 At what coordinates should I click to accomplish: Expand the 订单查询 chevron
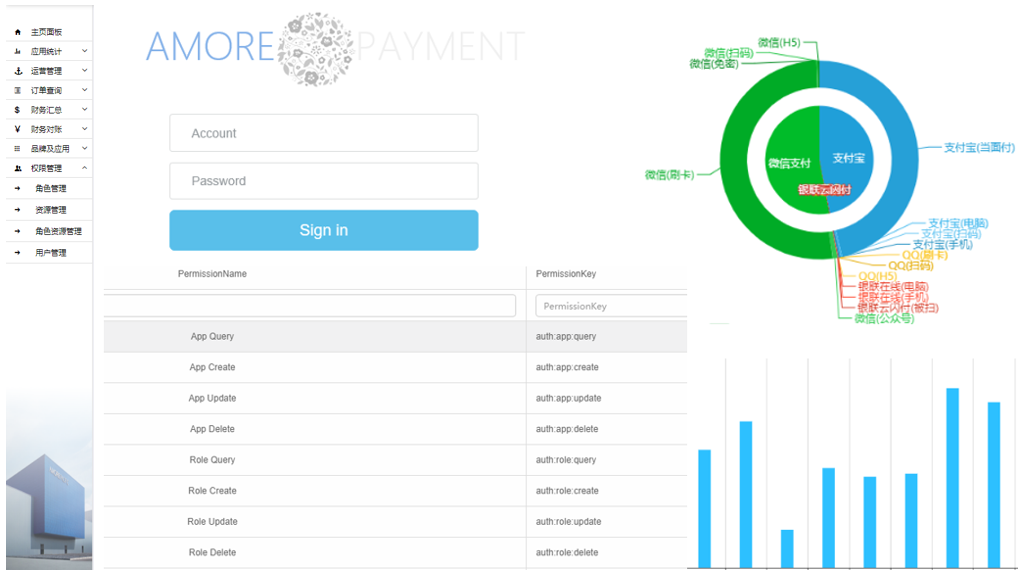(x=85, y=90)
